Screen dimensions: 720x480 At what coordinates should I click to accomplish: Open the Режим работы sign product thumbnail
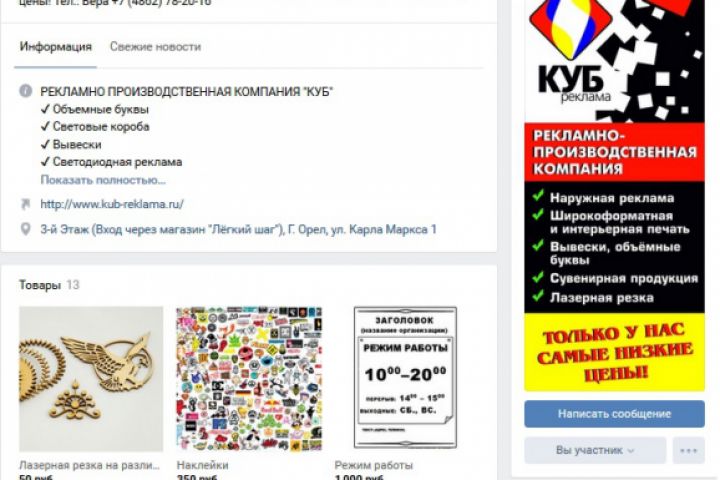[405, 378]
